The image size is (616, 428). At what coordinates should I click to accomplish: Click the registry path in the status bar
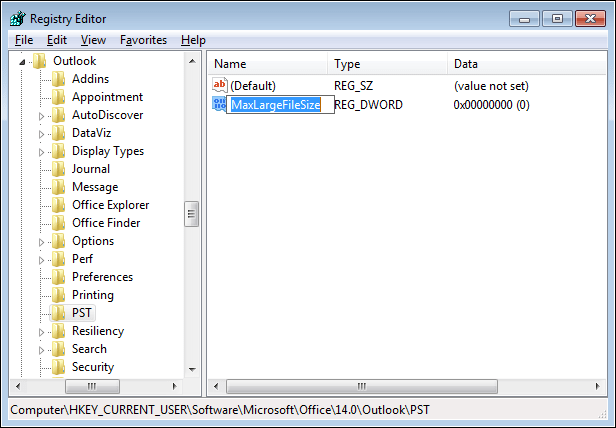(x=220, y=410)
